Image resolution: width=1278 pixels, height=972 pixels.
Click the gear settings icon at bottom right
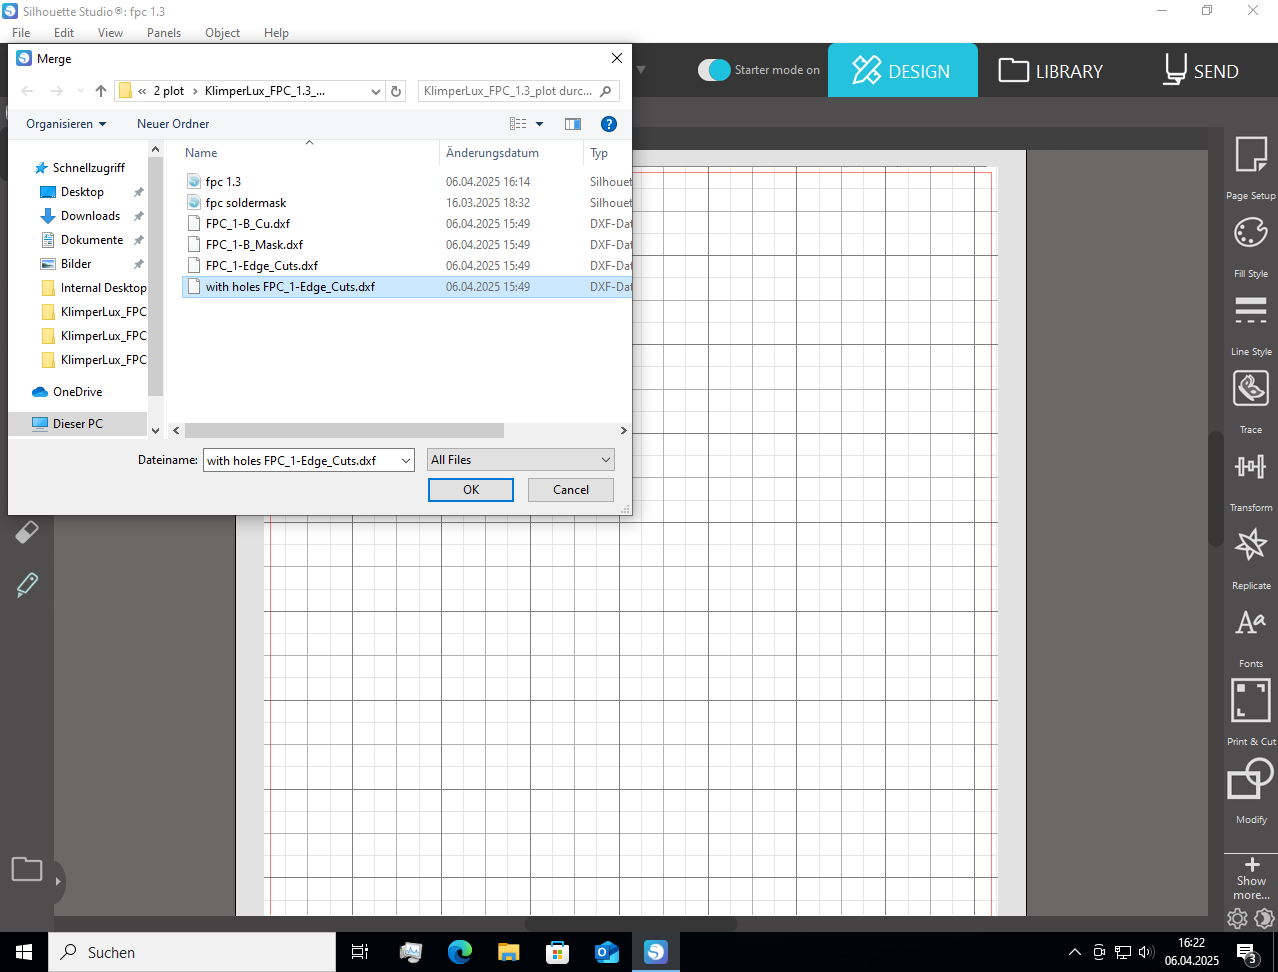click(x=1237, y=918)
